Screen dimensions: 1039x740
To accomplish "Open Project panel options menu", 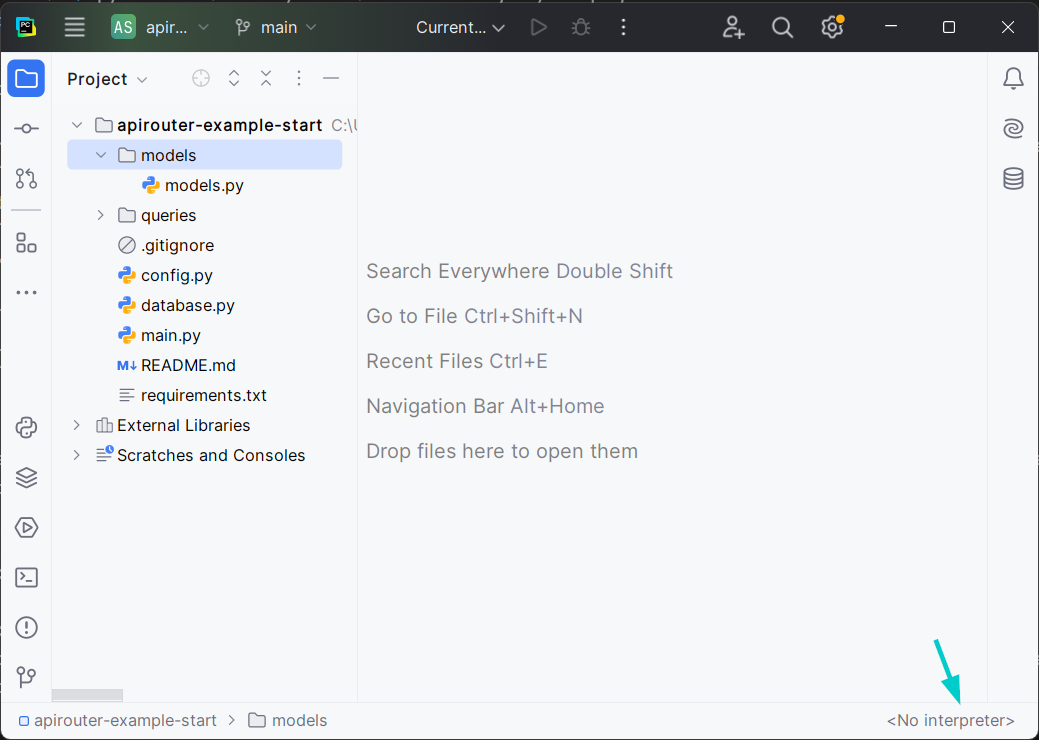I will click(299, 78).
